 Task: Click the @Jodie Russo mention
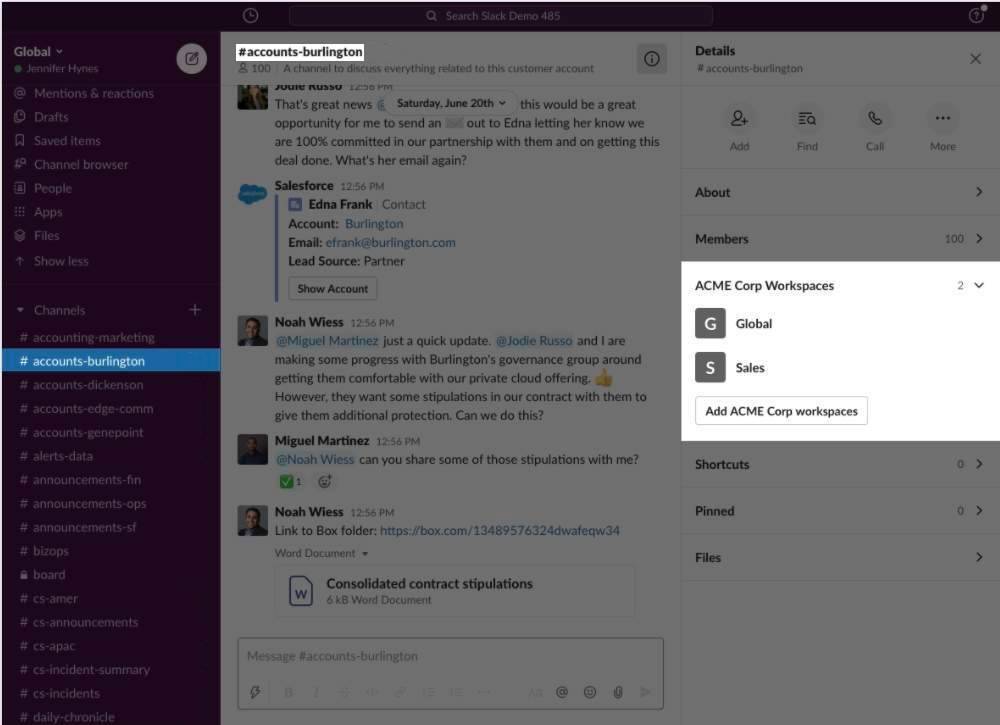point(534,341)
